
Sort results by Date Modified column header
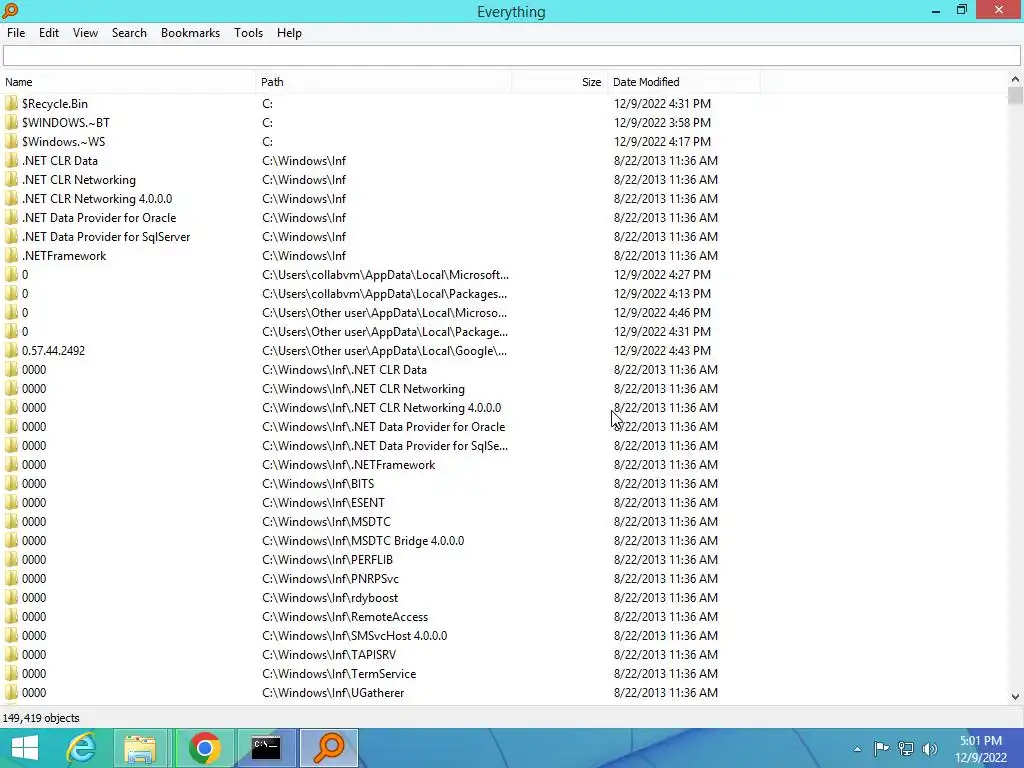684,82
